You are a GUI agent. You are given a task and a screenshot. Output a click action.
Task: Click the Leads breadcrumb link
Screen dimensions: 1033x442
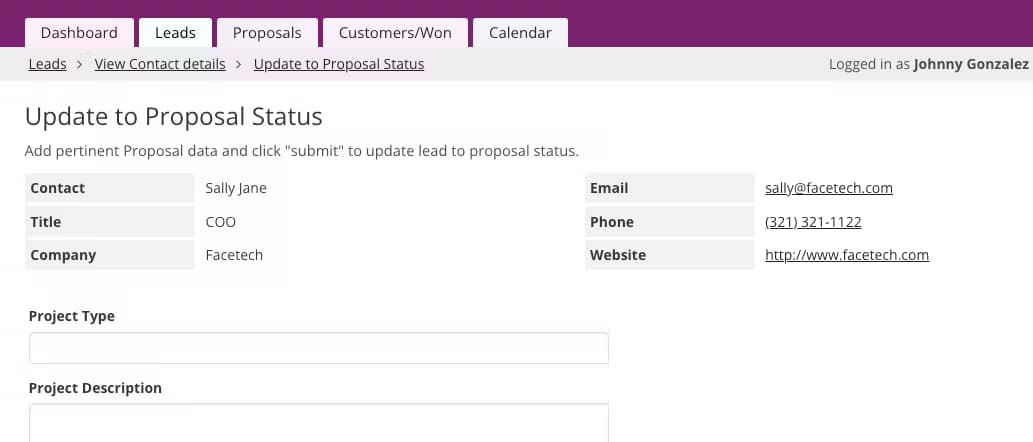click(x=48, y=64)
